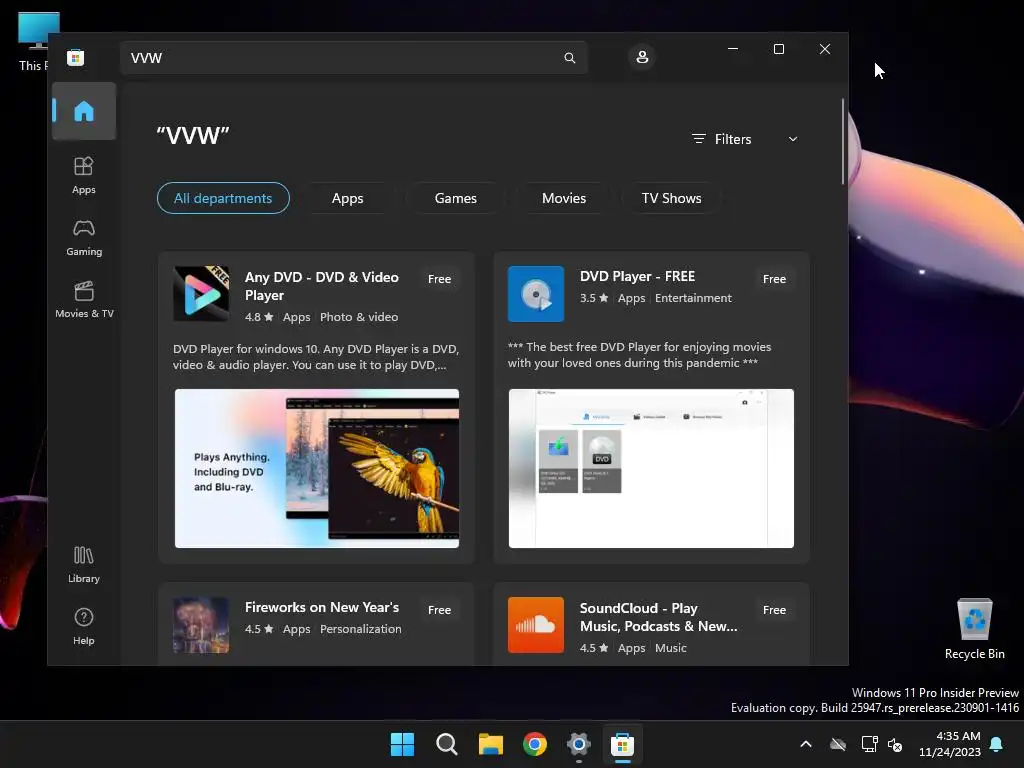Click the Any DVD app icon
The height and width of the screenshot is (768, 1024).
pyautogui.click(x=201, y=293)
